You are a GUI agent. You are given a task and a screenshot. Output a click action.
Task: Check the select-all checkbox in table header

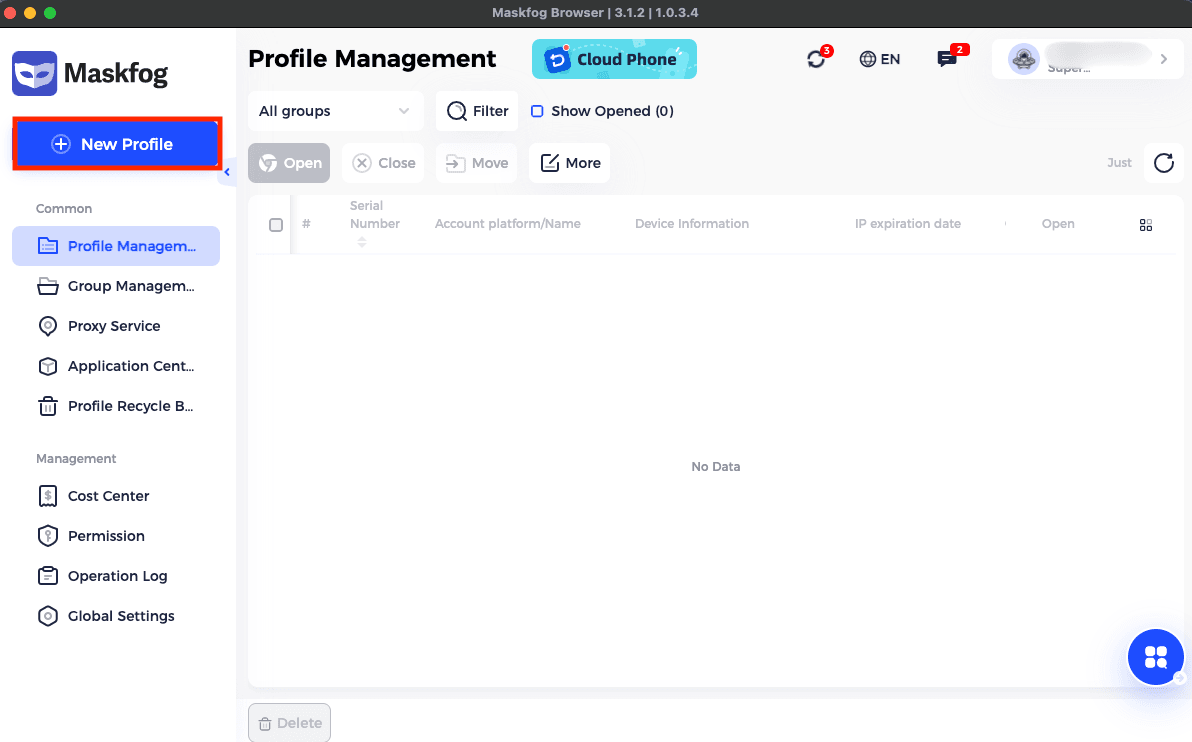pos(275,224)
